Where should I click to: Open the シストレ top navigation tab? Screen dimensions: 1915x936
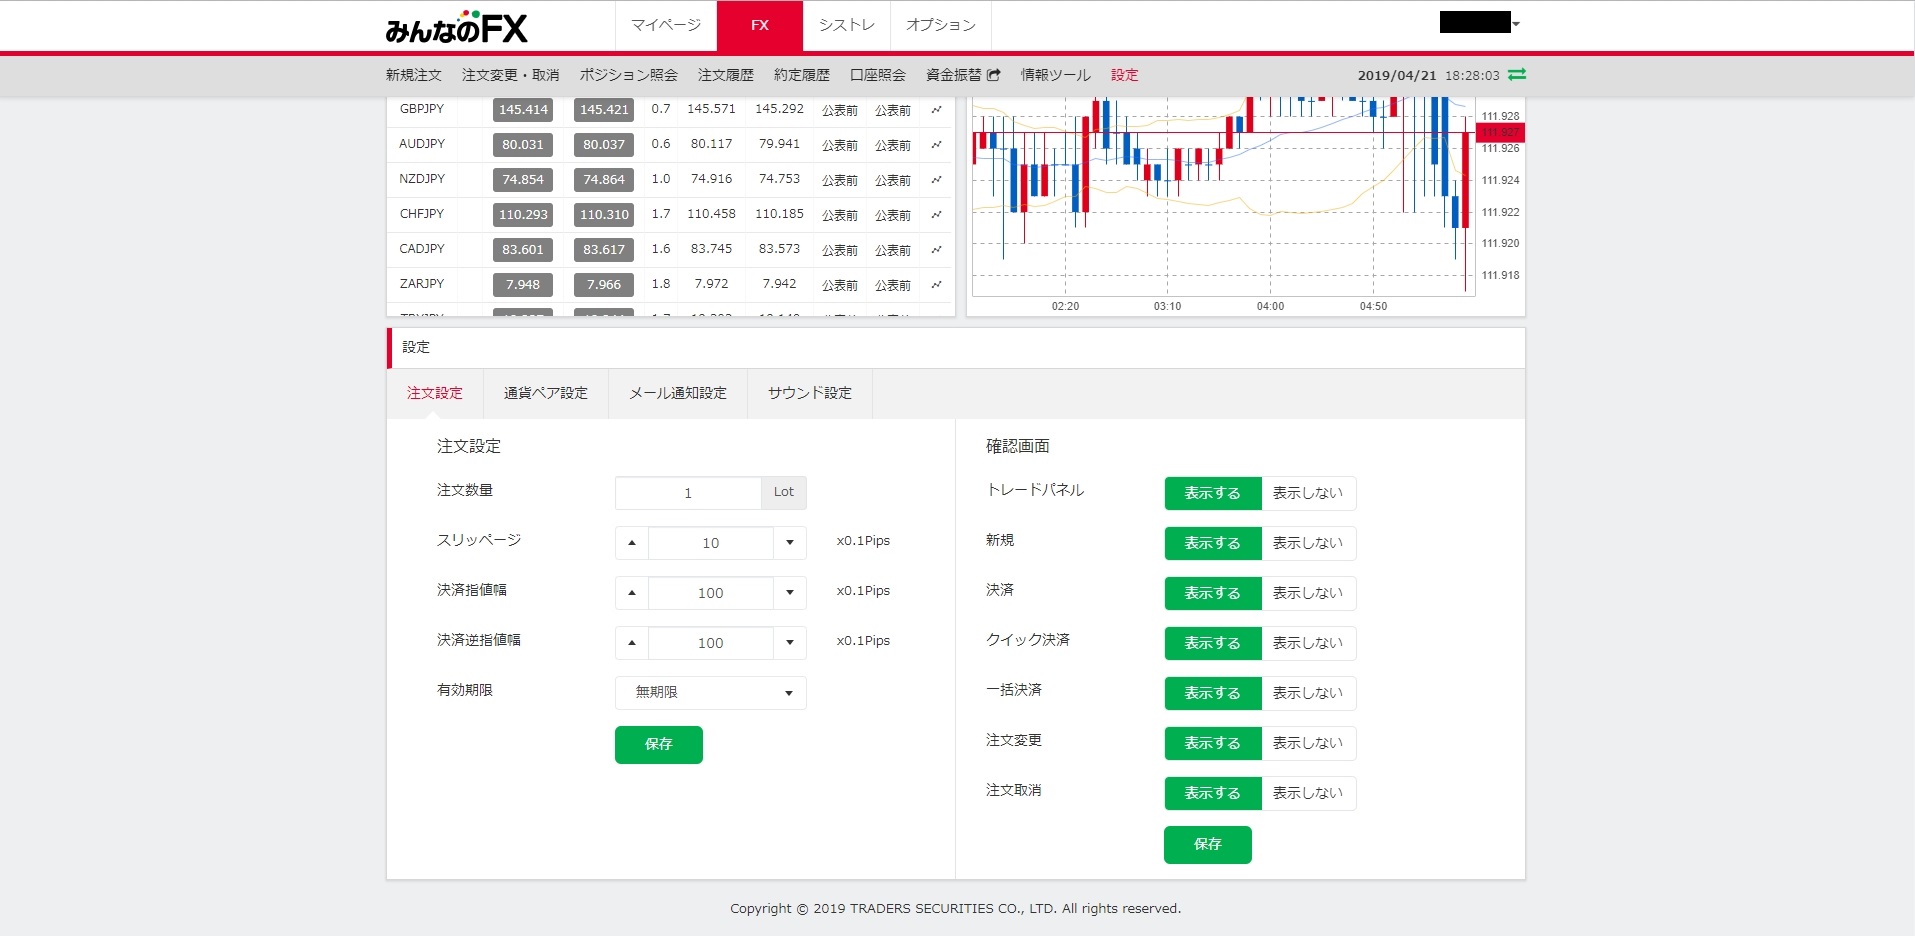click(x=846, y=25)
